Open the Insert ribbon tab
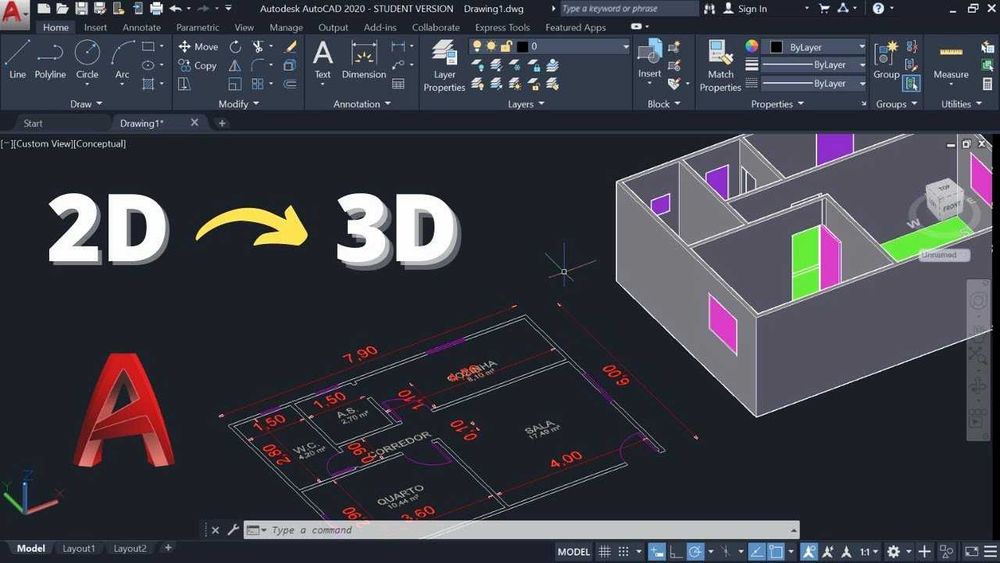 pyautogui.click(x=96, y=27)
